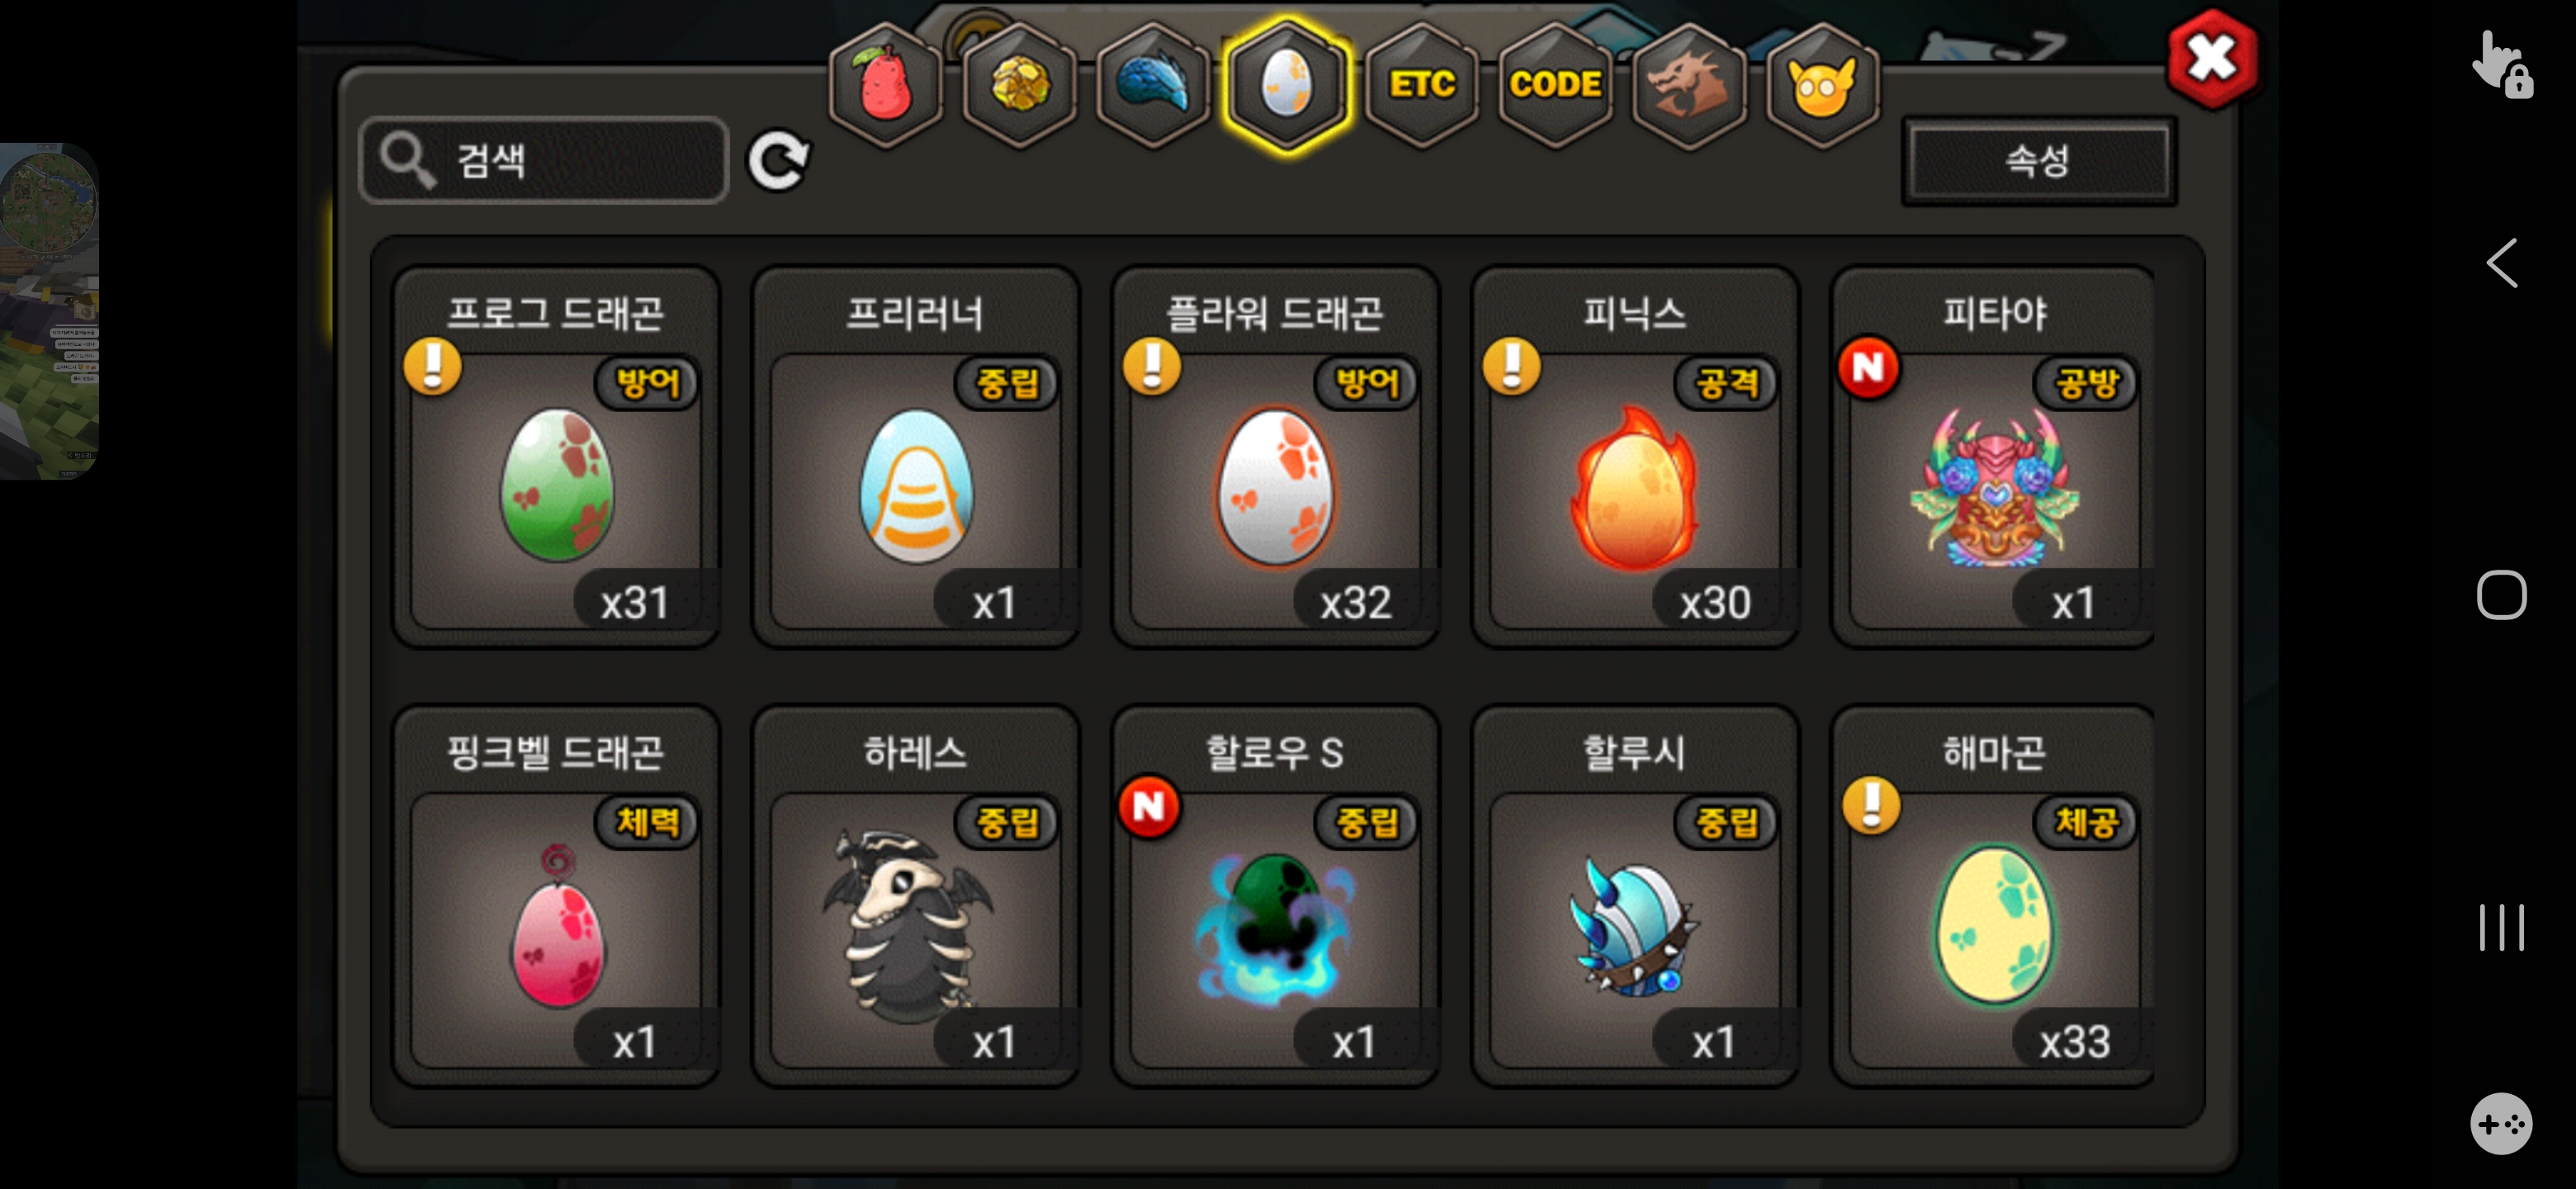Open the red fruit food tab
The image size is (2576, 1189).
(x=885, y=84)
